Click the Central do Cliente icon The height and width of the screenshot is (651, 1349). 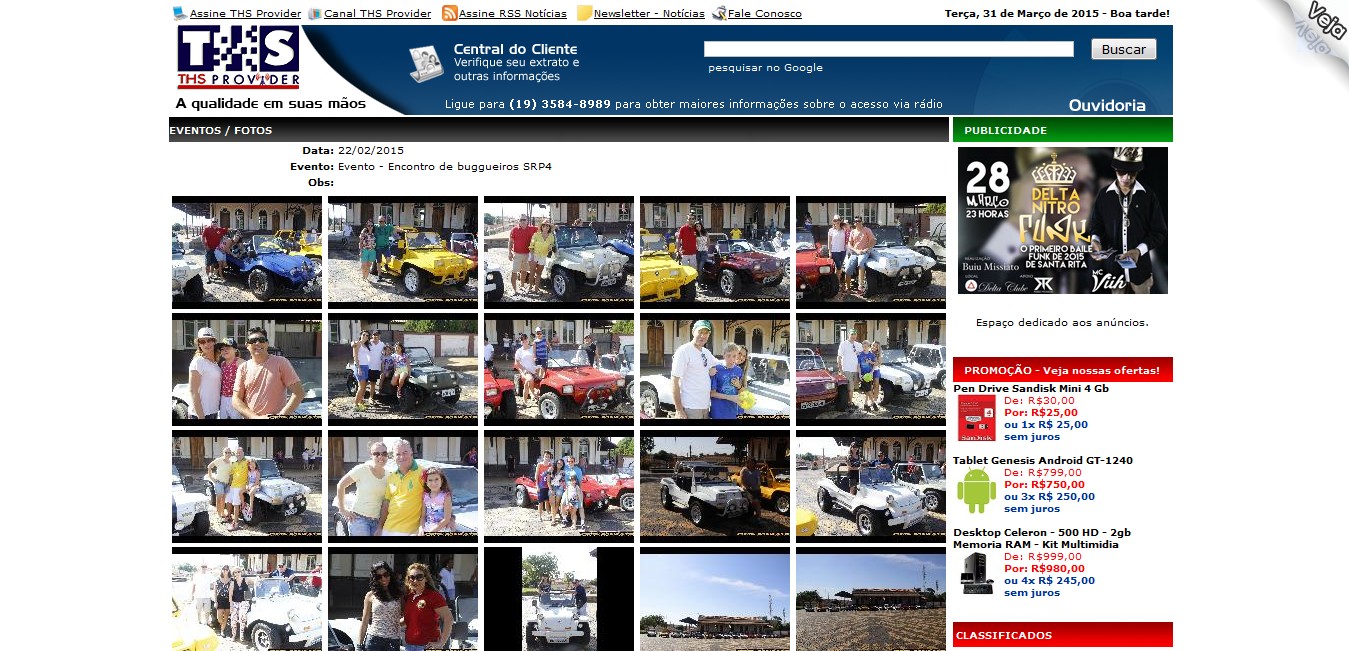click(426, 63)
